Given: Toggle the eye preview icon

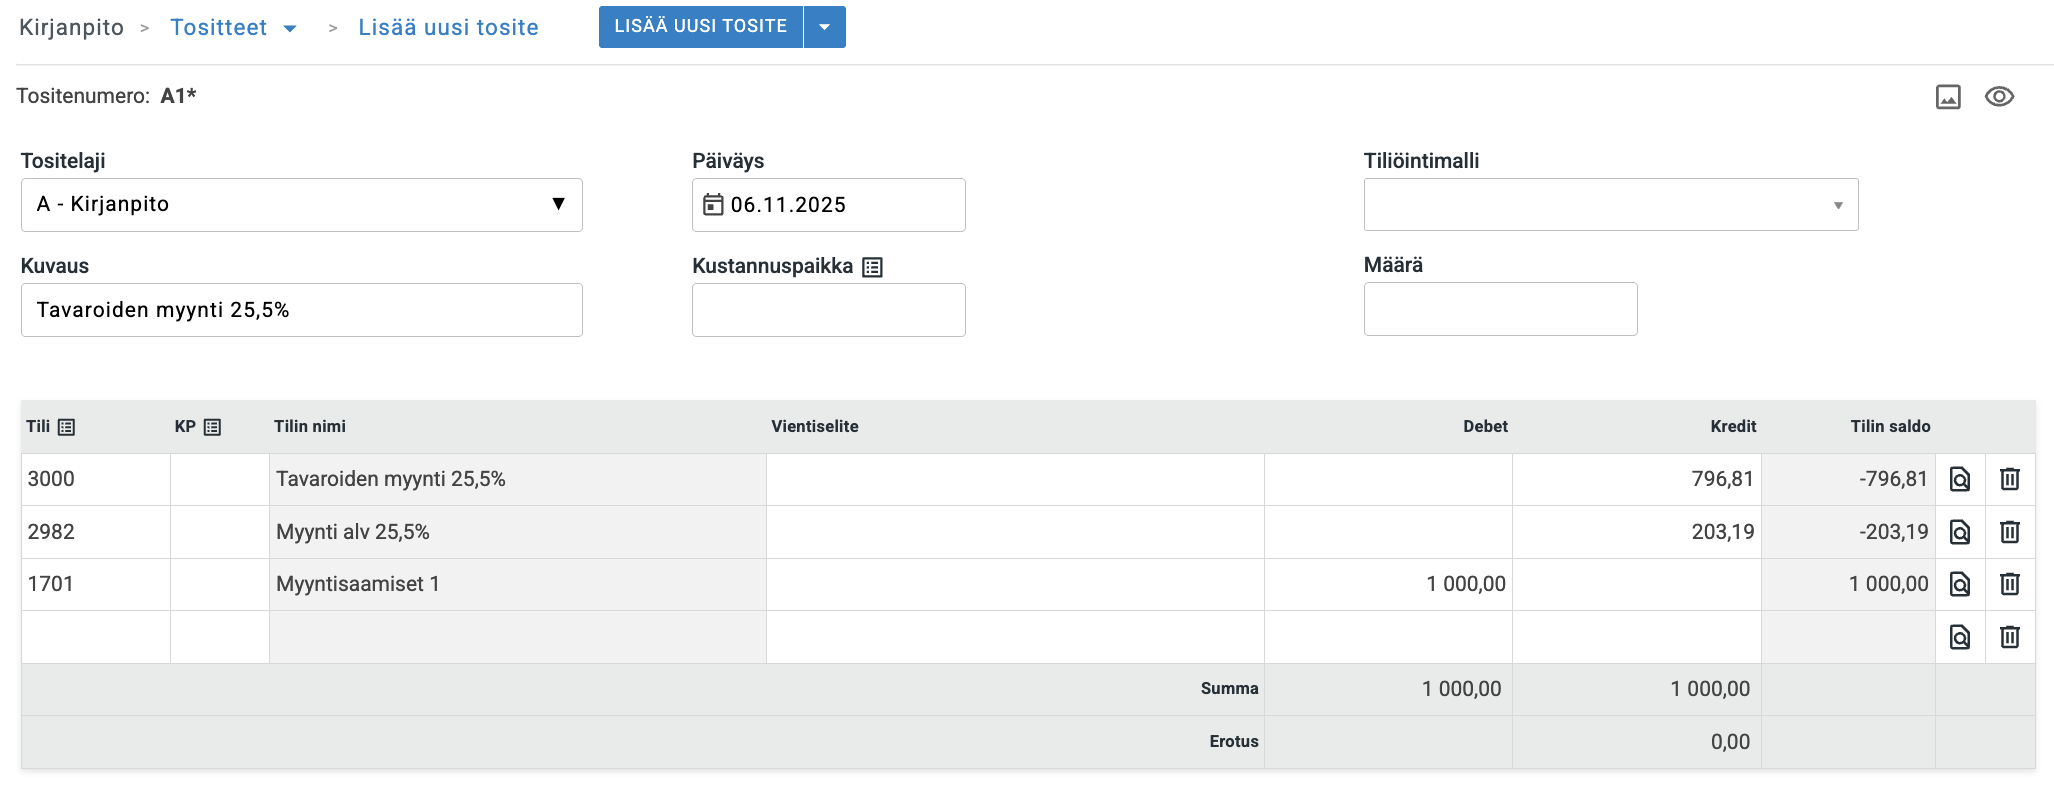Looking at the screenshot, I should (x=1999, y=97).
